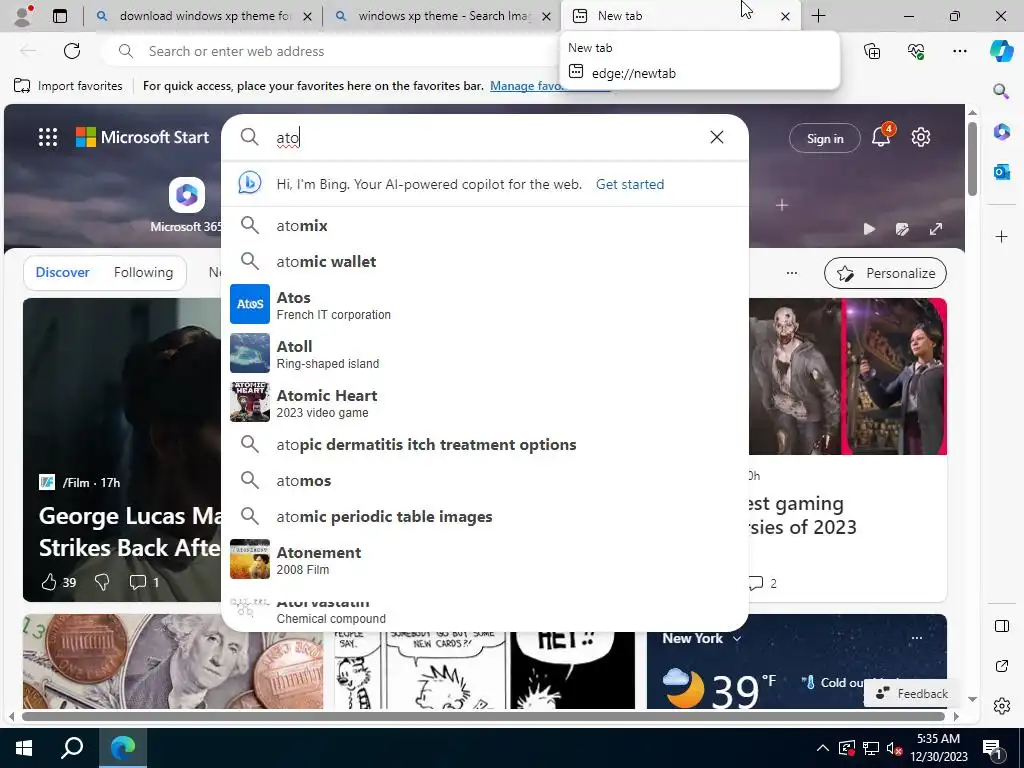The width and height of the screenshot is (1024, 768).
Task: Open the tab actions menu icon
Action: pyautogui.click(x=60, y=16)
